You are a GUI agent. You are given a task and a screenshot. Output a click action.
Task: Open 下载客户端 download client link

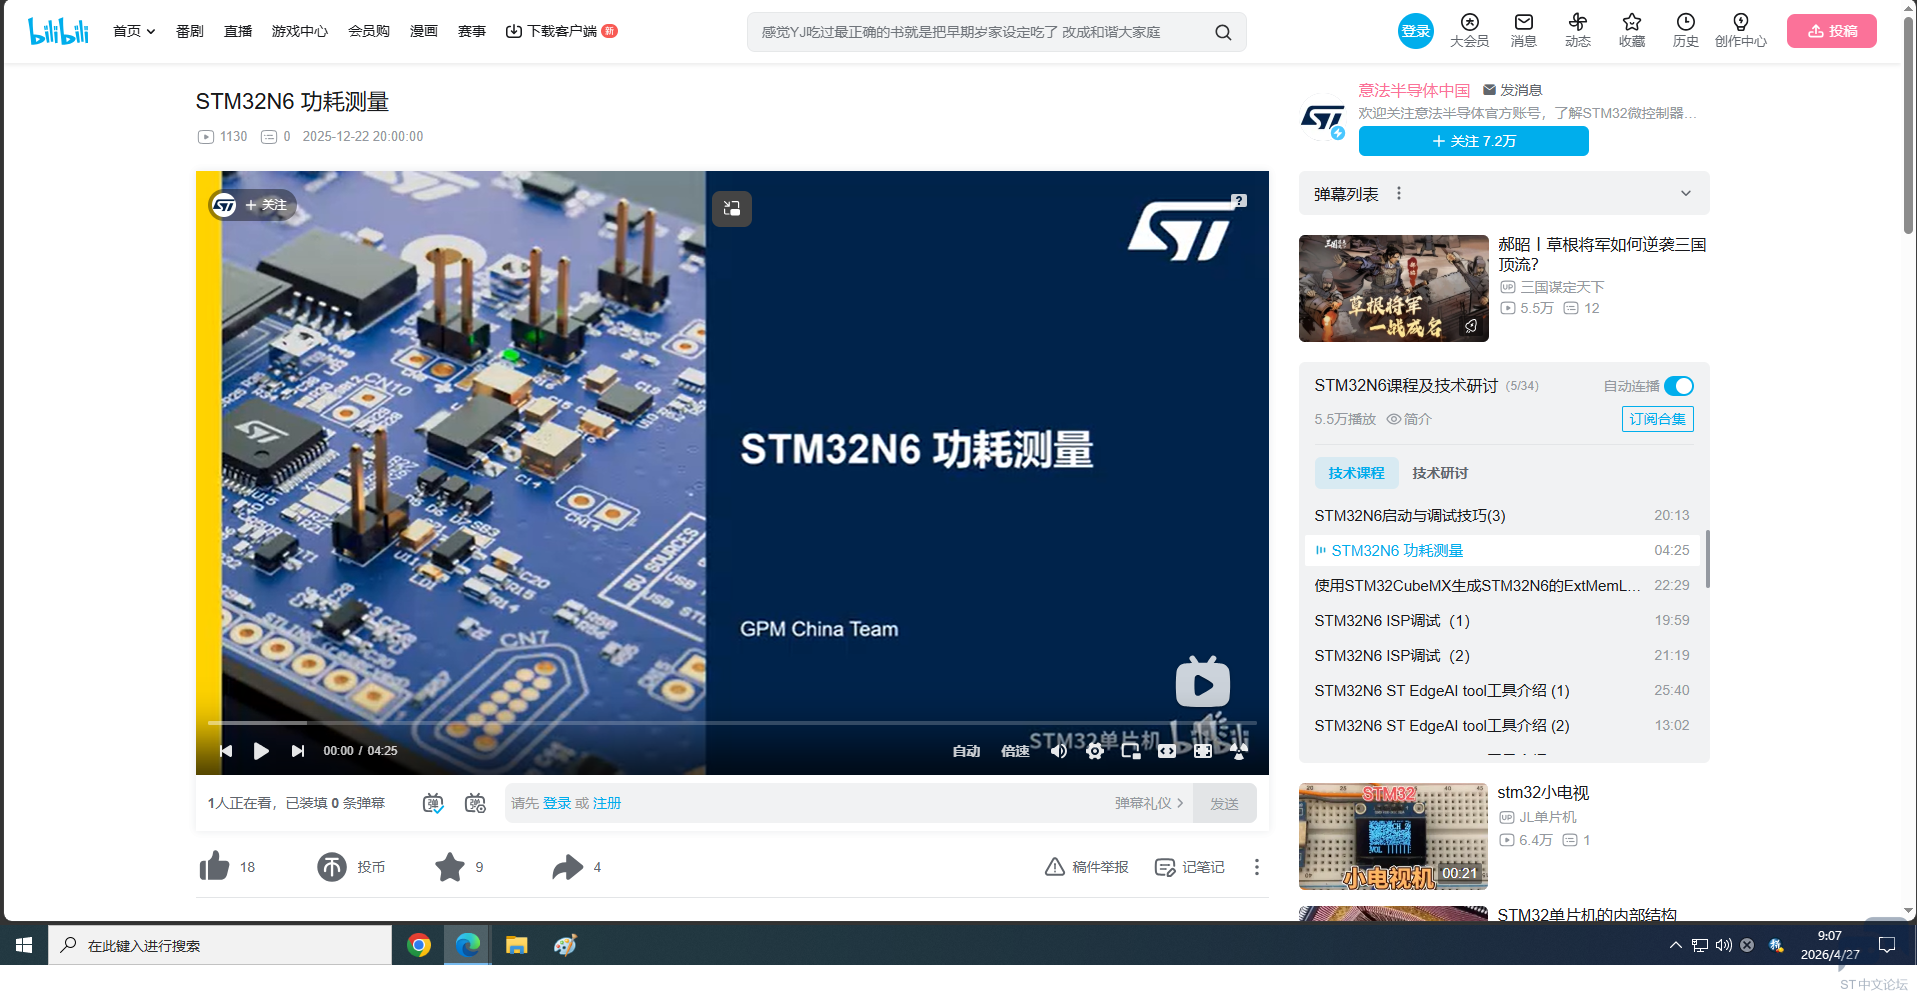click(561, 31)
